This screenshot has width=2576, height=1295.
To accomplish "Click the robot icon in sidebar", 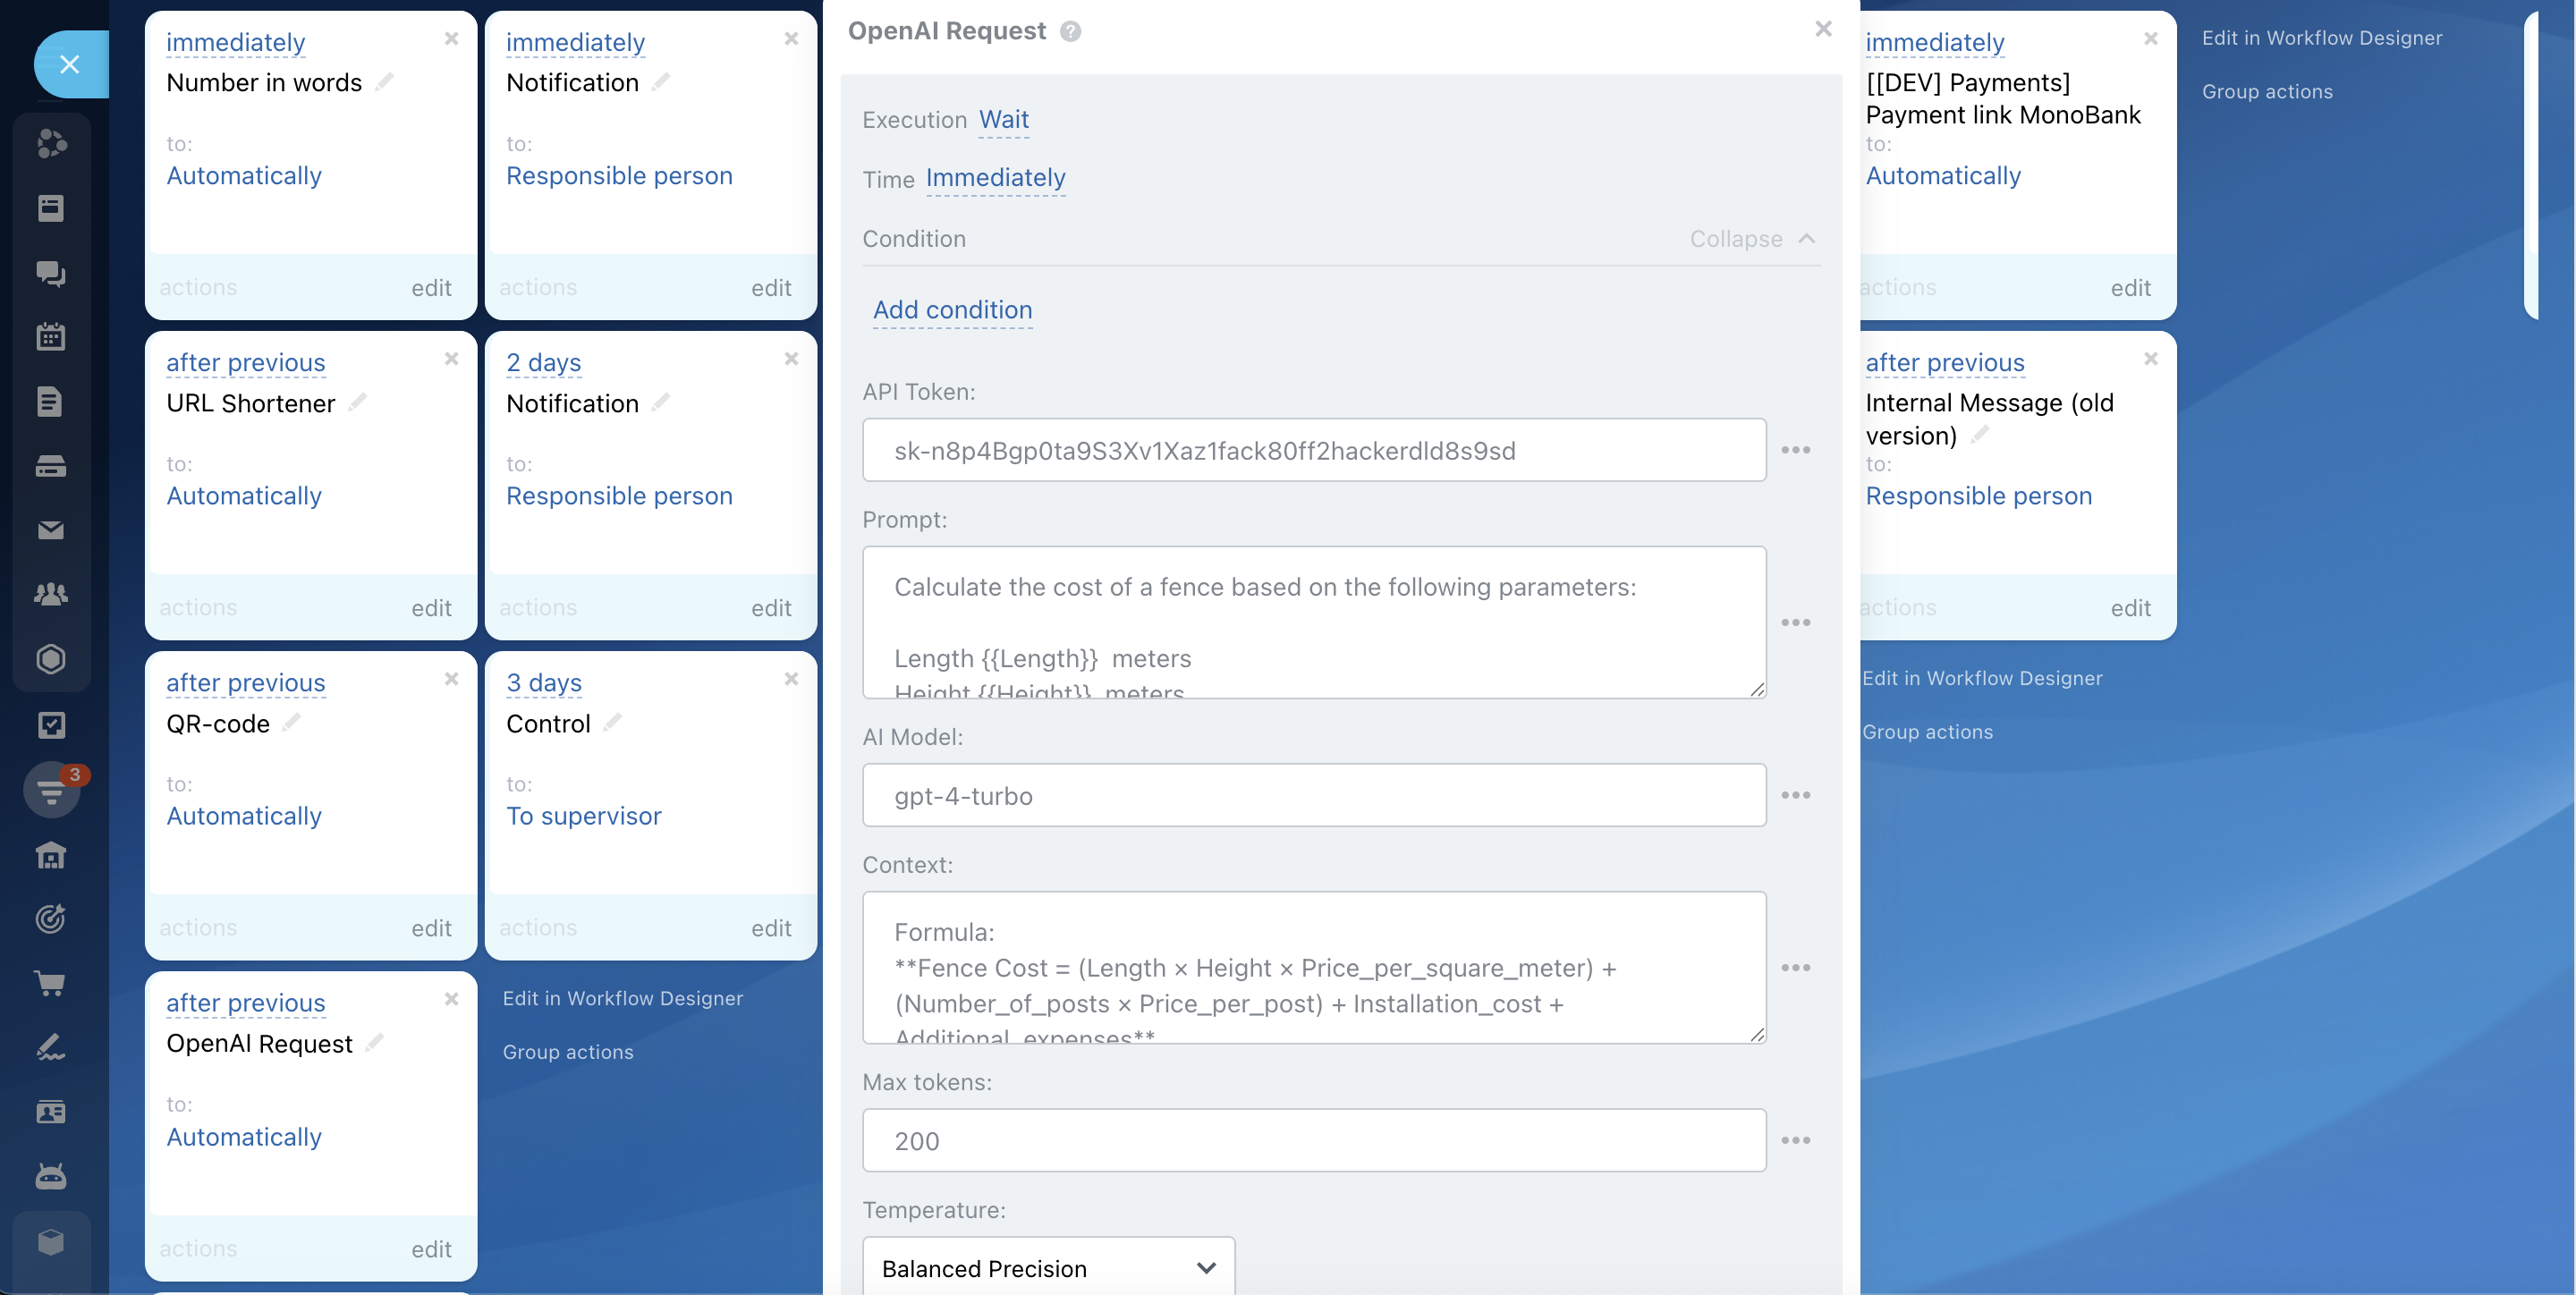I will coord(50,1176).
